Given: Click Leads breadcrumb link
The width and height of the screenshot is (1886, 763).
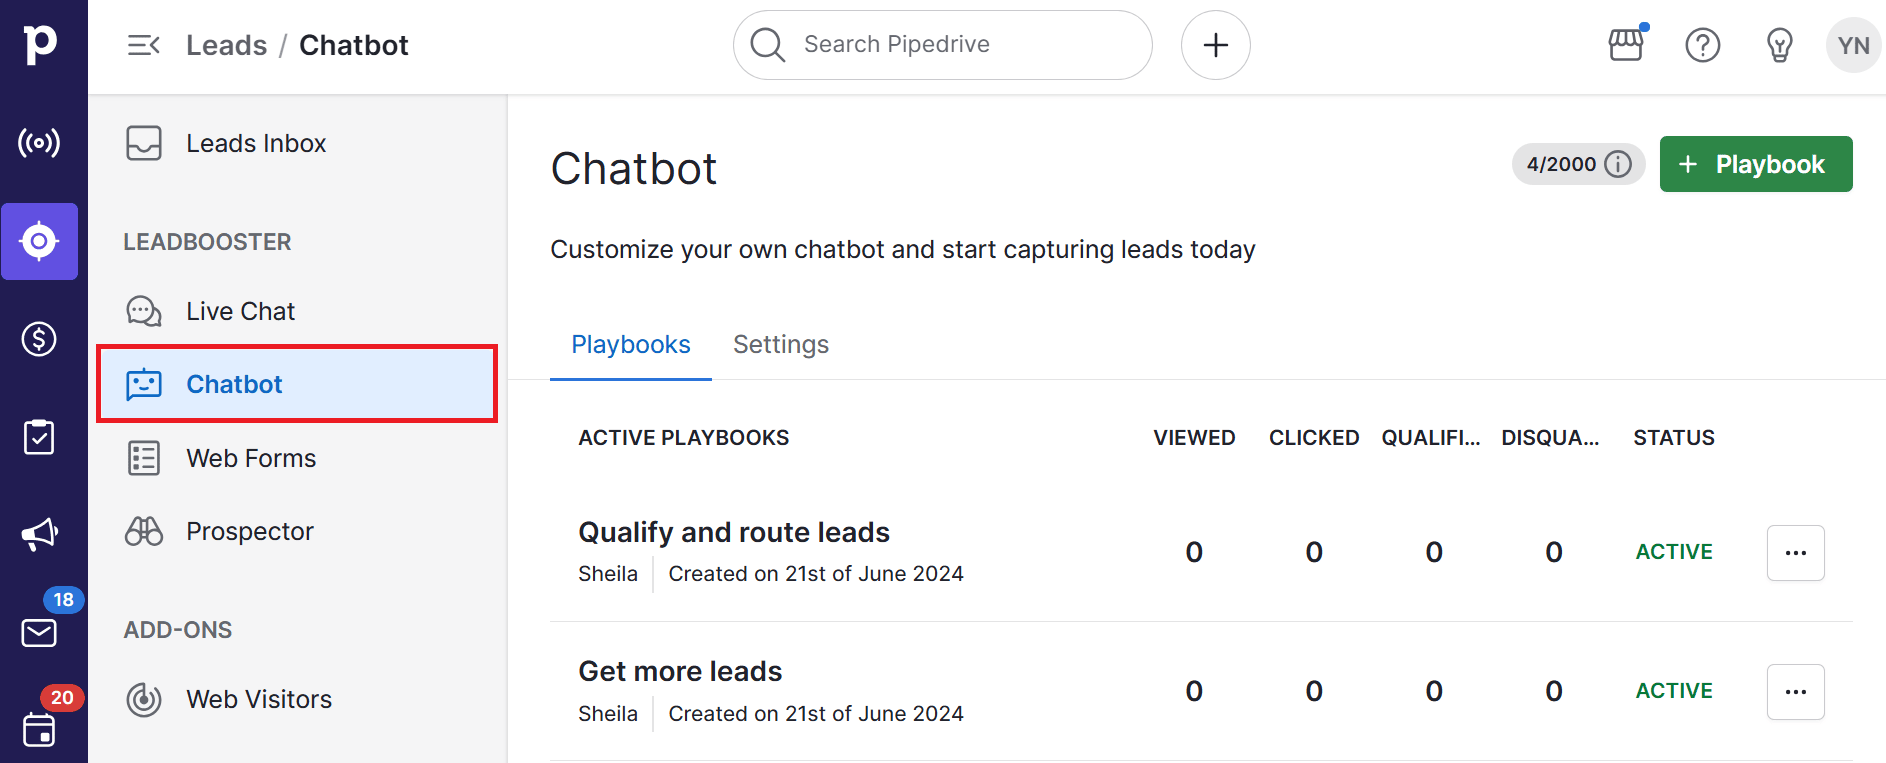Looking at the screenshot, I should coord(227,45).
